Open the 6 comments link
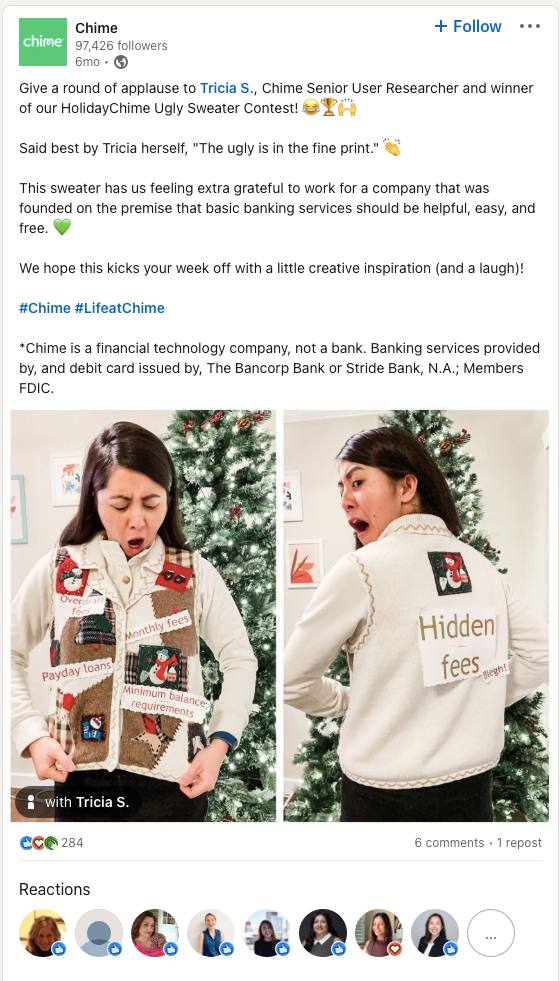The width and height of the screenshot is (560, 981). (x=449, y=843)
